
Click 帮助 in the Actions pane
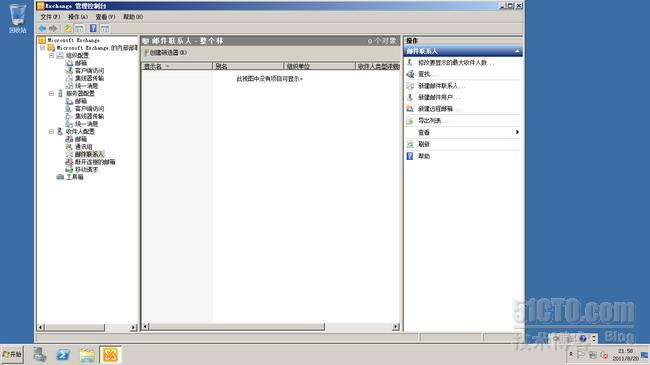424,156
